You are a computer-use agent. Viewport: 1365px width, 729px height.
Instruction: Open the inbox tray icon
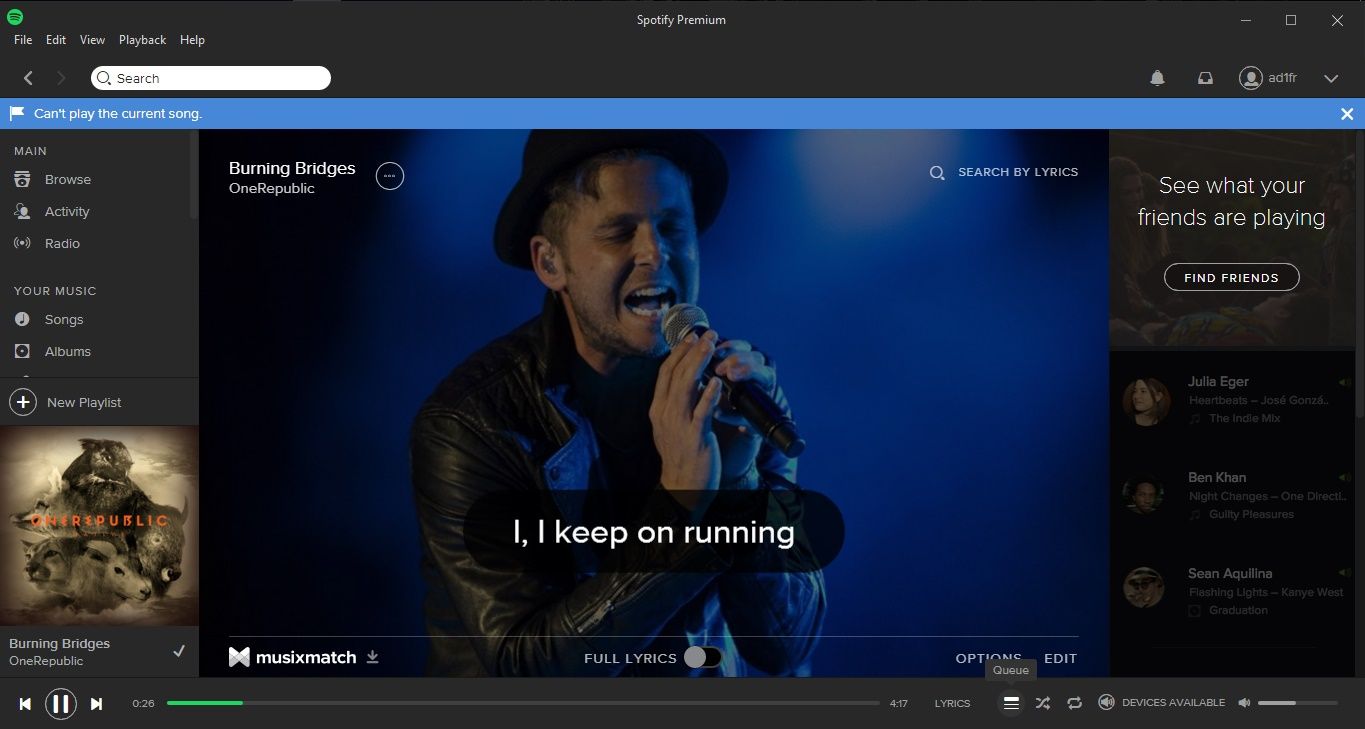[1205, 78]
